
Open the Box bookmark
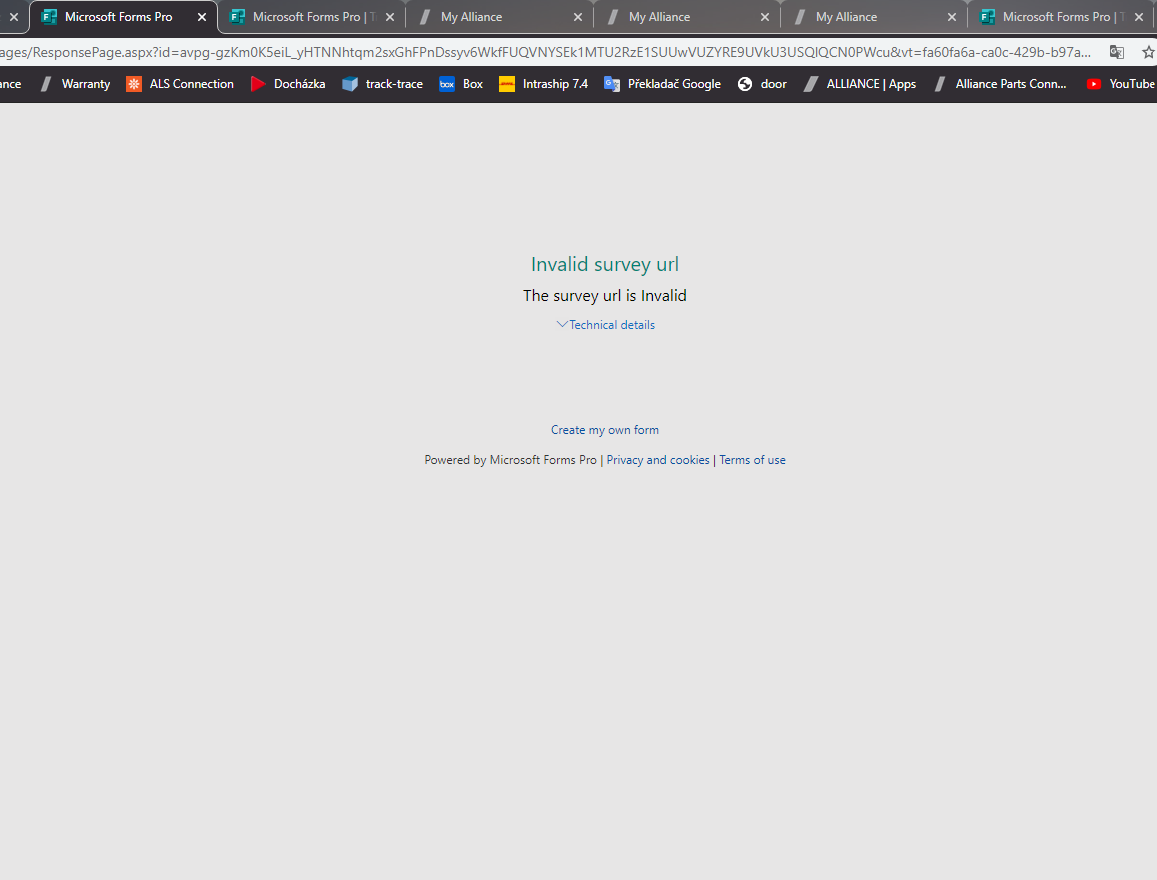pos(461,84)
